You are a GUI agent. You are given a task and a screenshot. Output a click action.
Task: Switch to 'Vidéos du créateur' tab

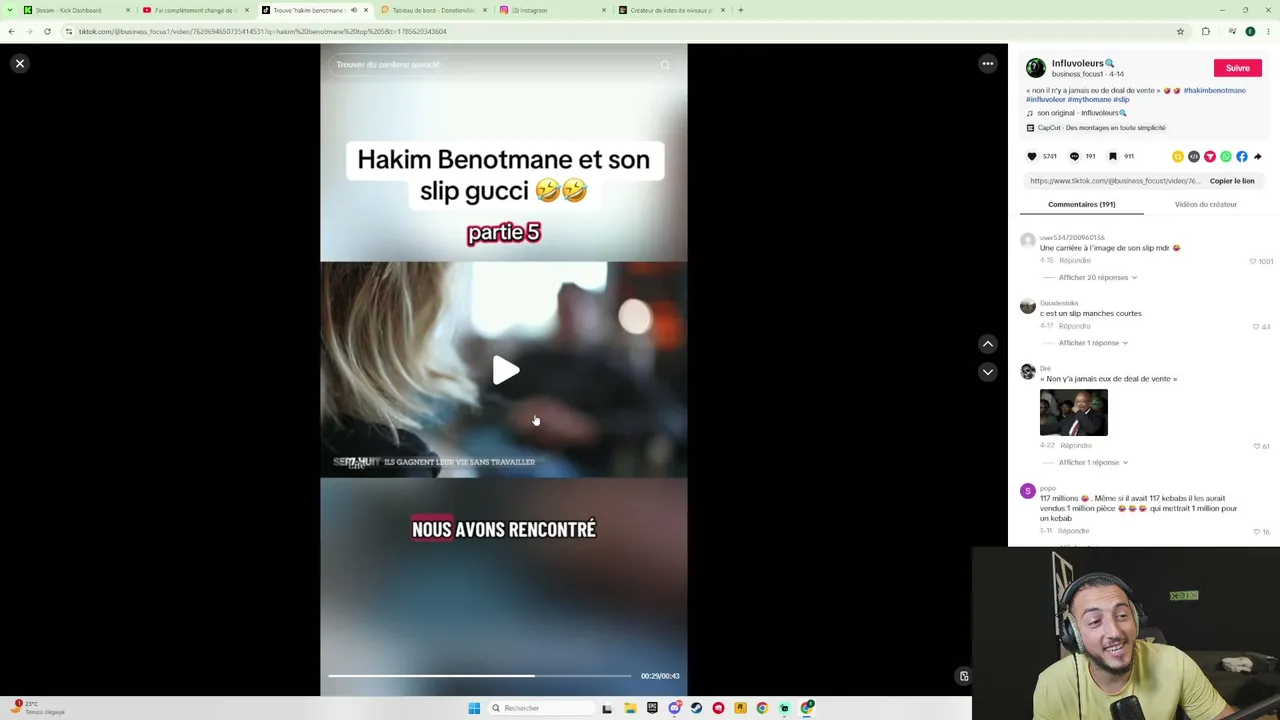[x=1205, y=204]
